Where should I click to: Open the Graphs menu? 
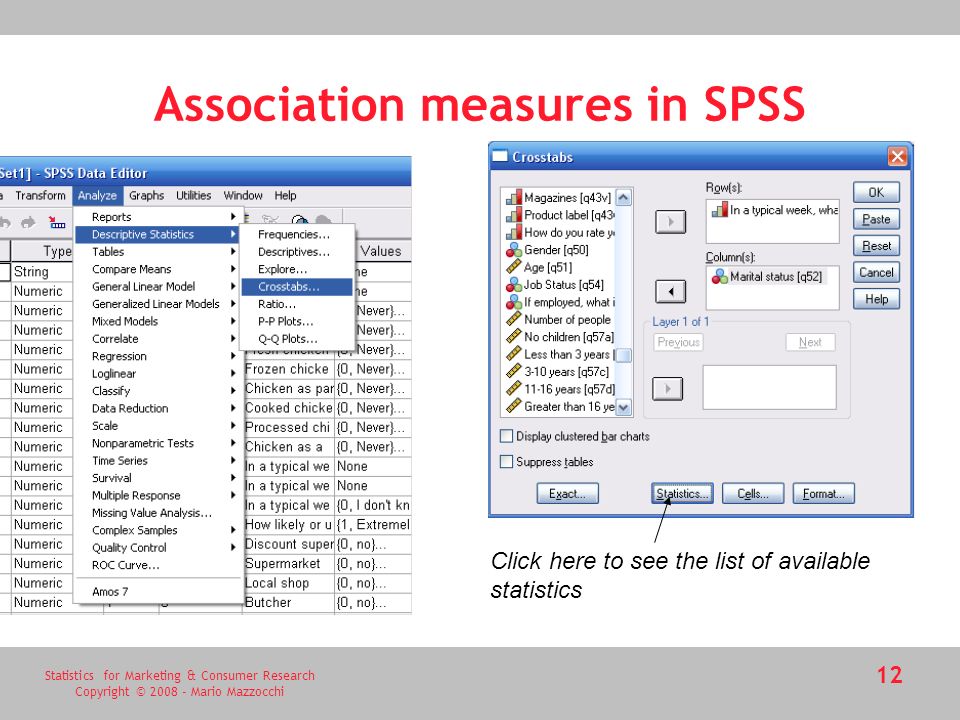tap(146, 195)
